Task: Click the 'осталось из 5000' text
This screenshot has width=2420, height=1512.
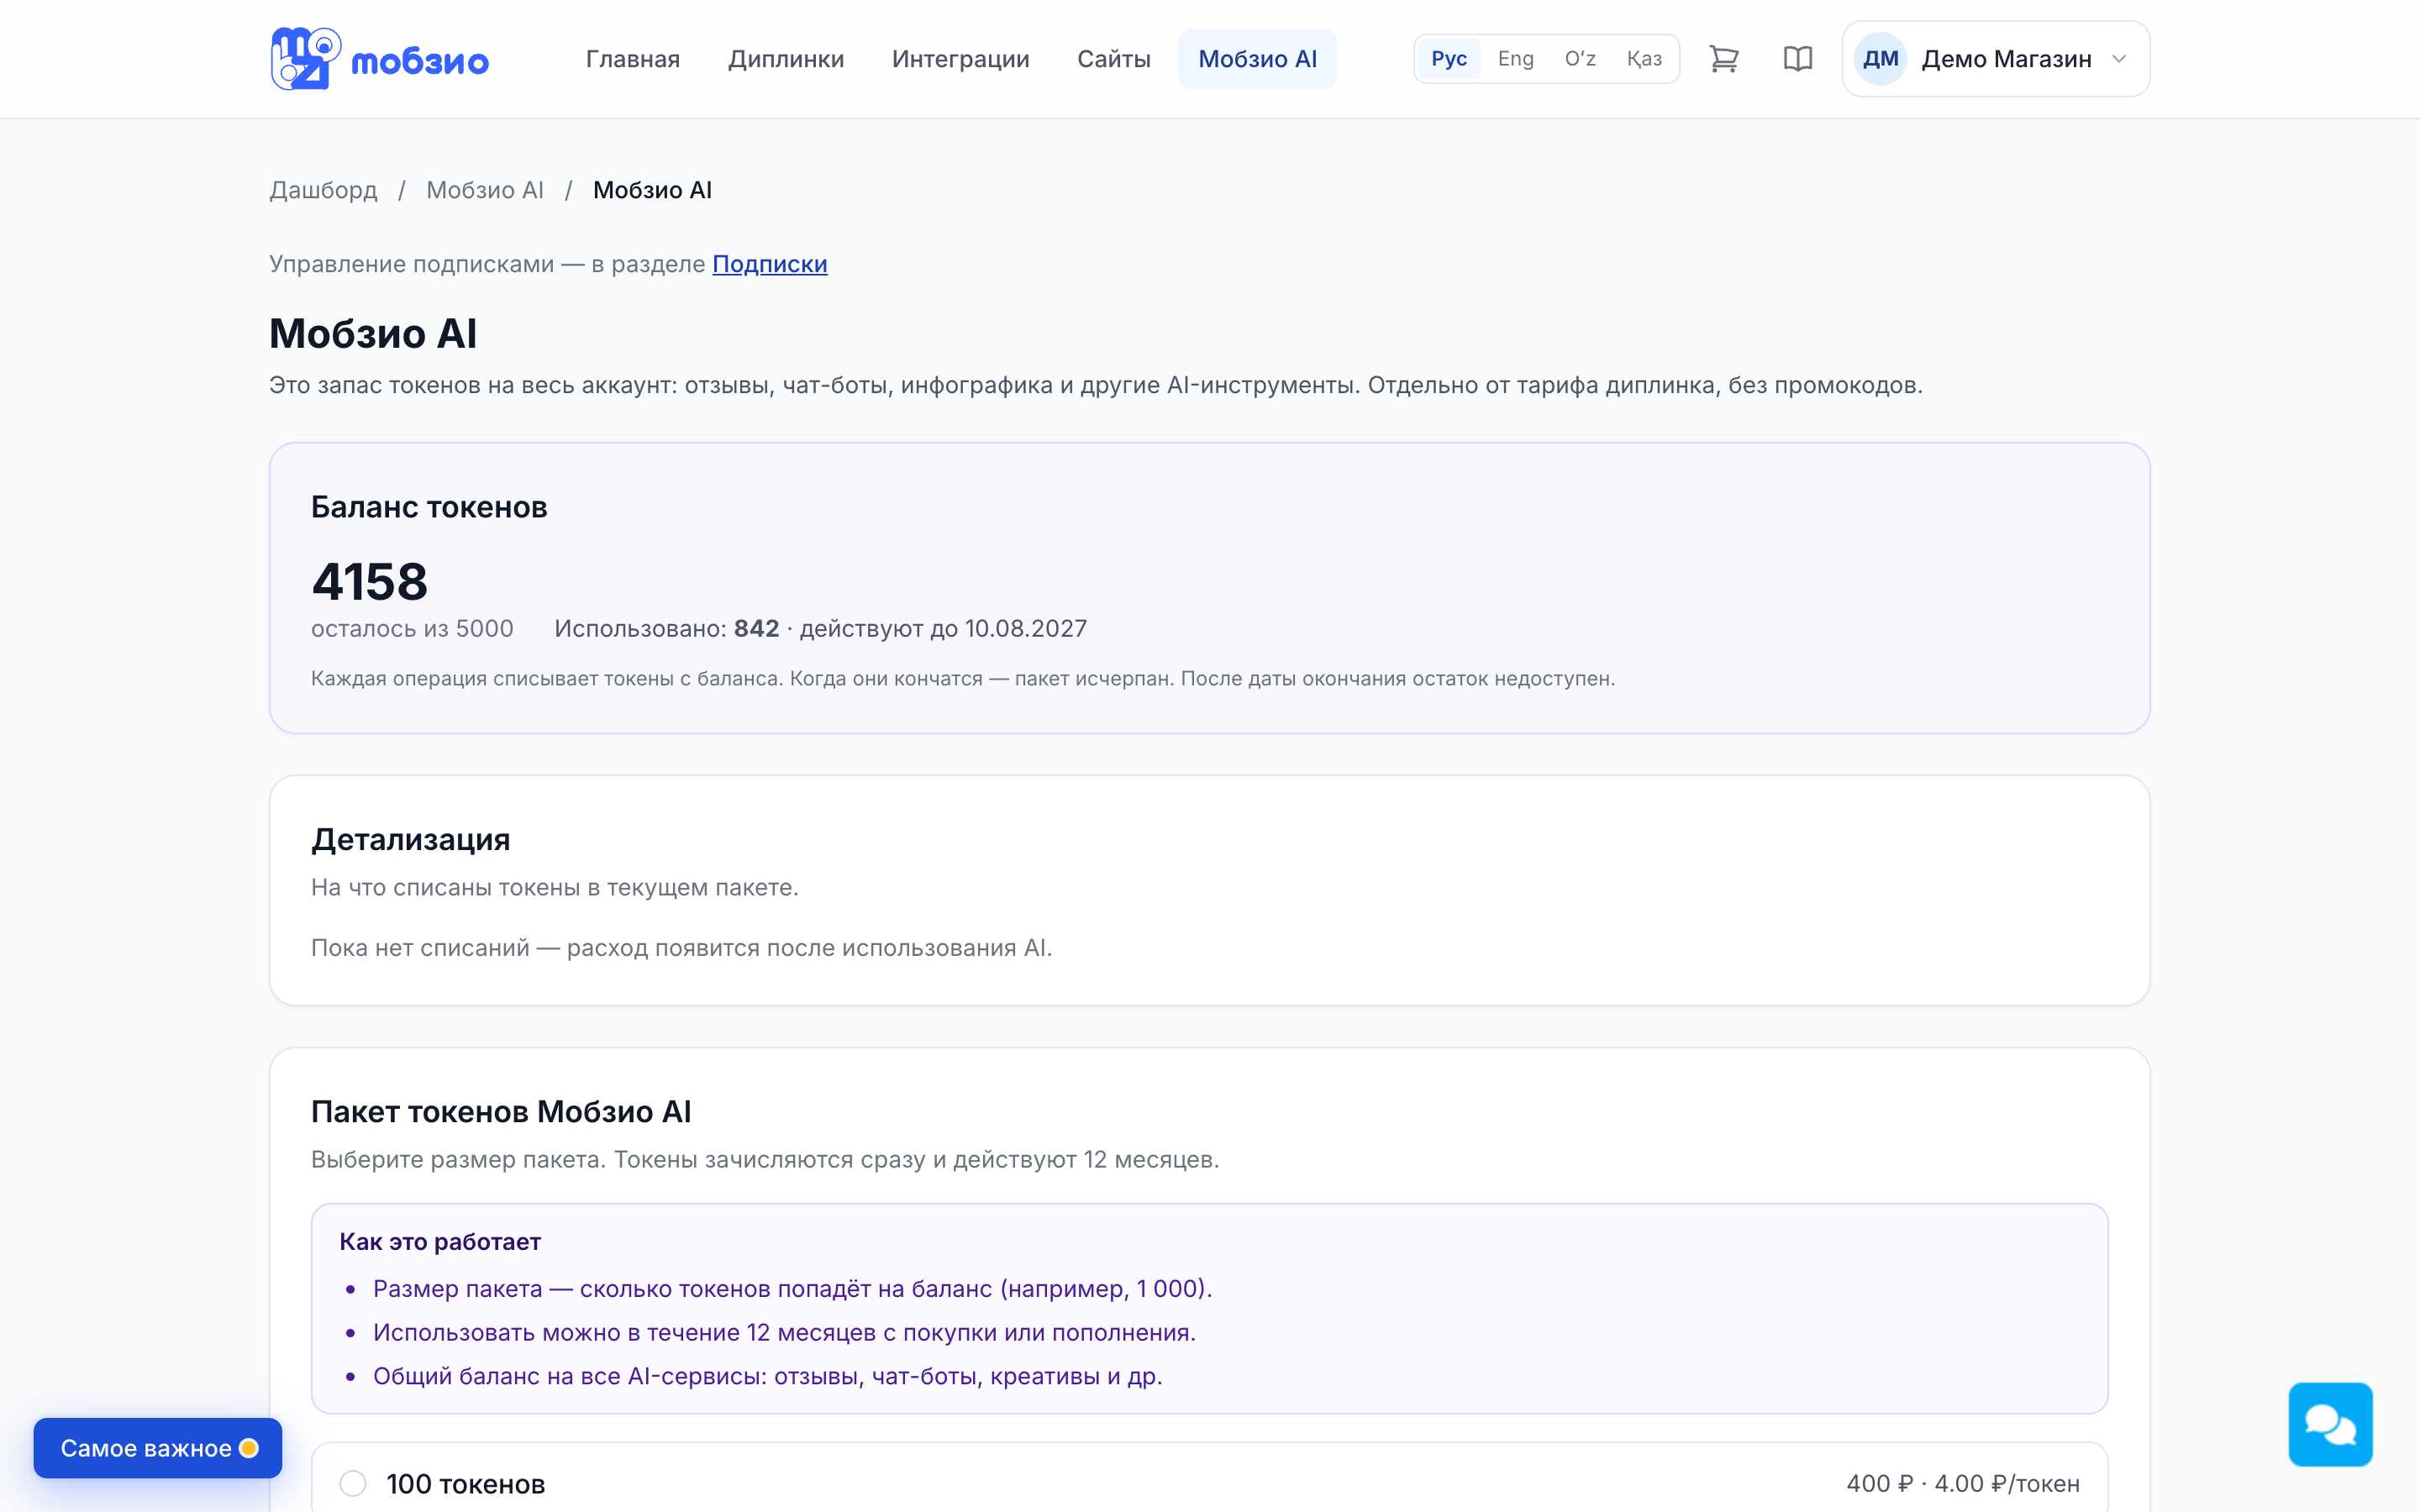Action: [412, 628]
